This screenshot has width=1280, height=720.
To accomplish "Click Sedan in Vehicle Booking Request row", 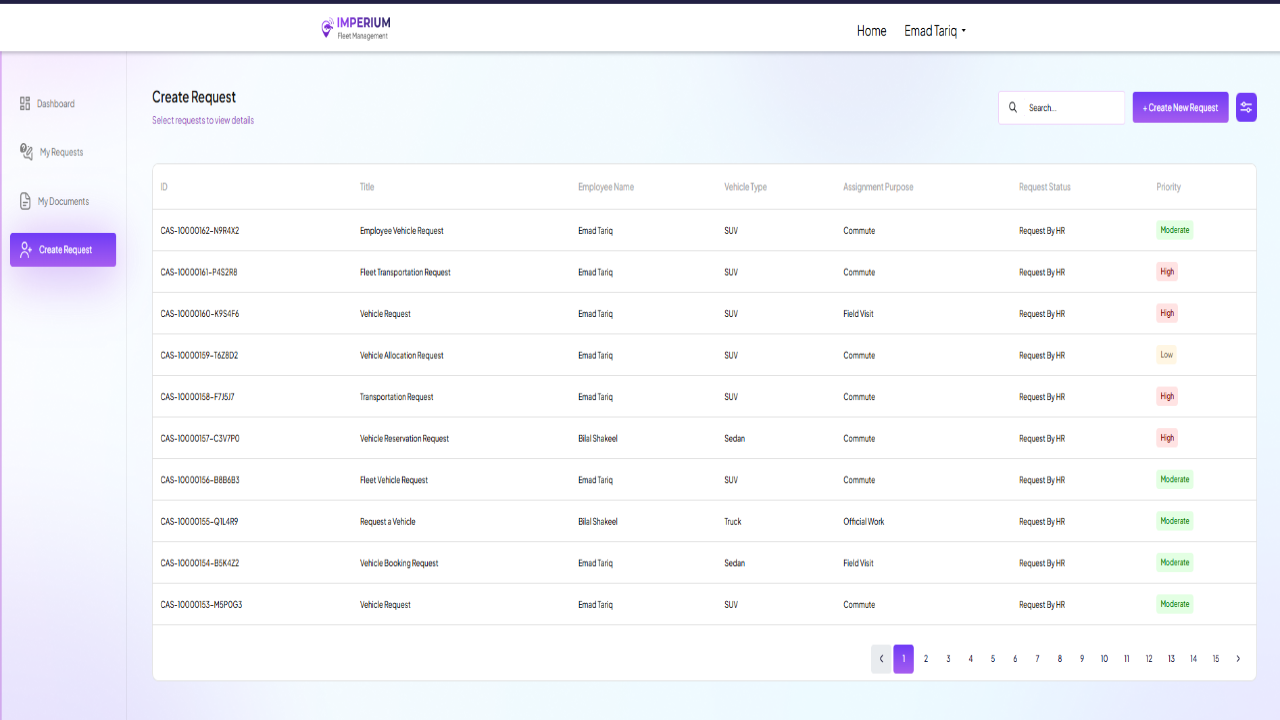I will 735,563.
